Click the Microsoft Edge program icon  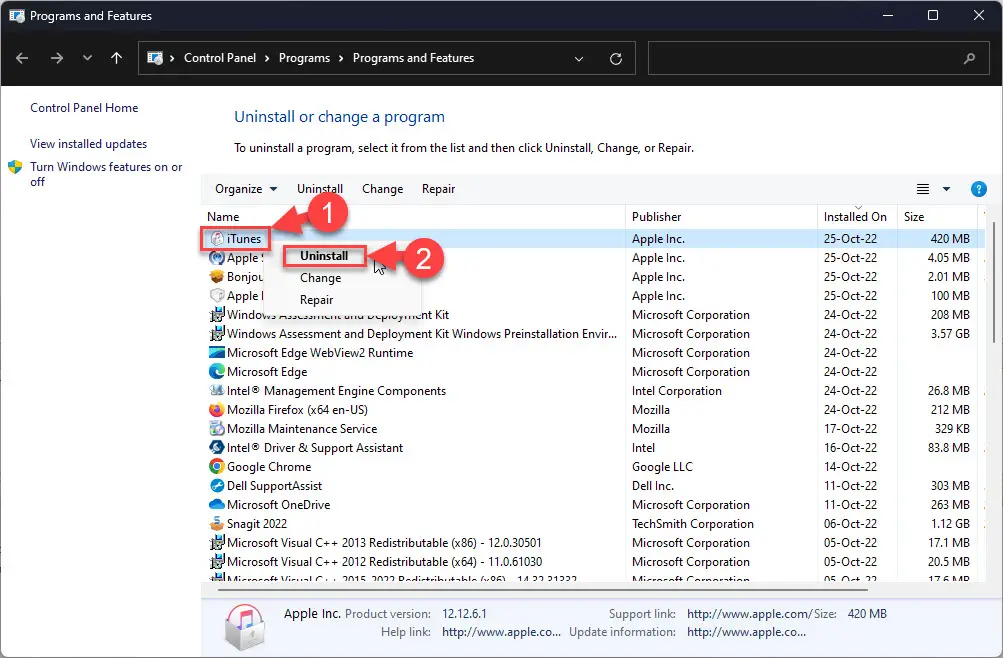click(x=216, y=372)
